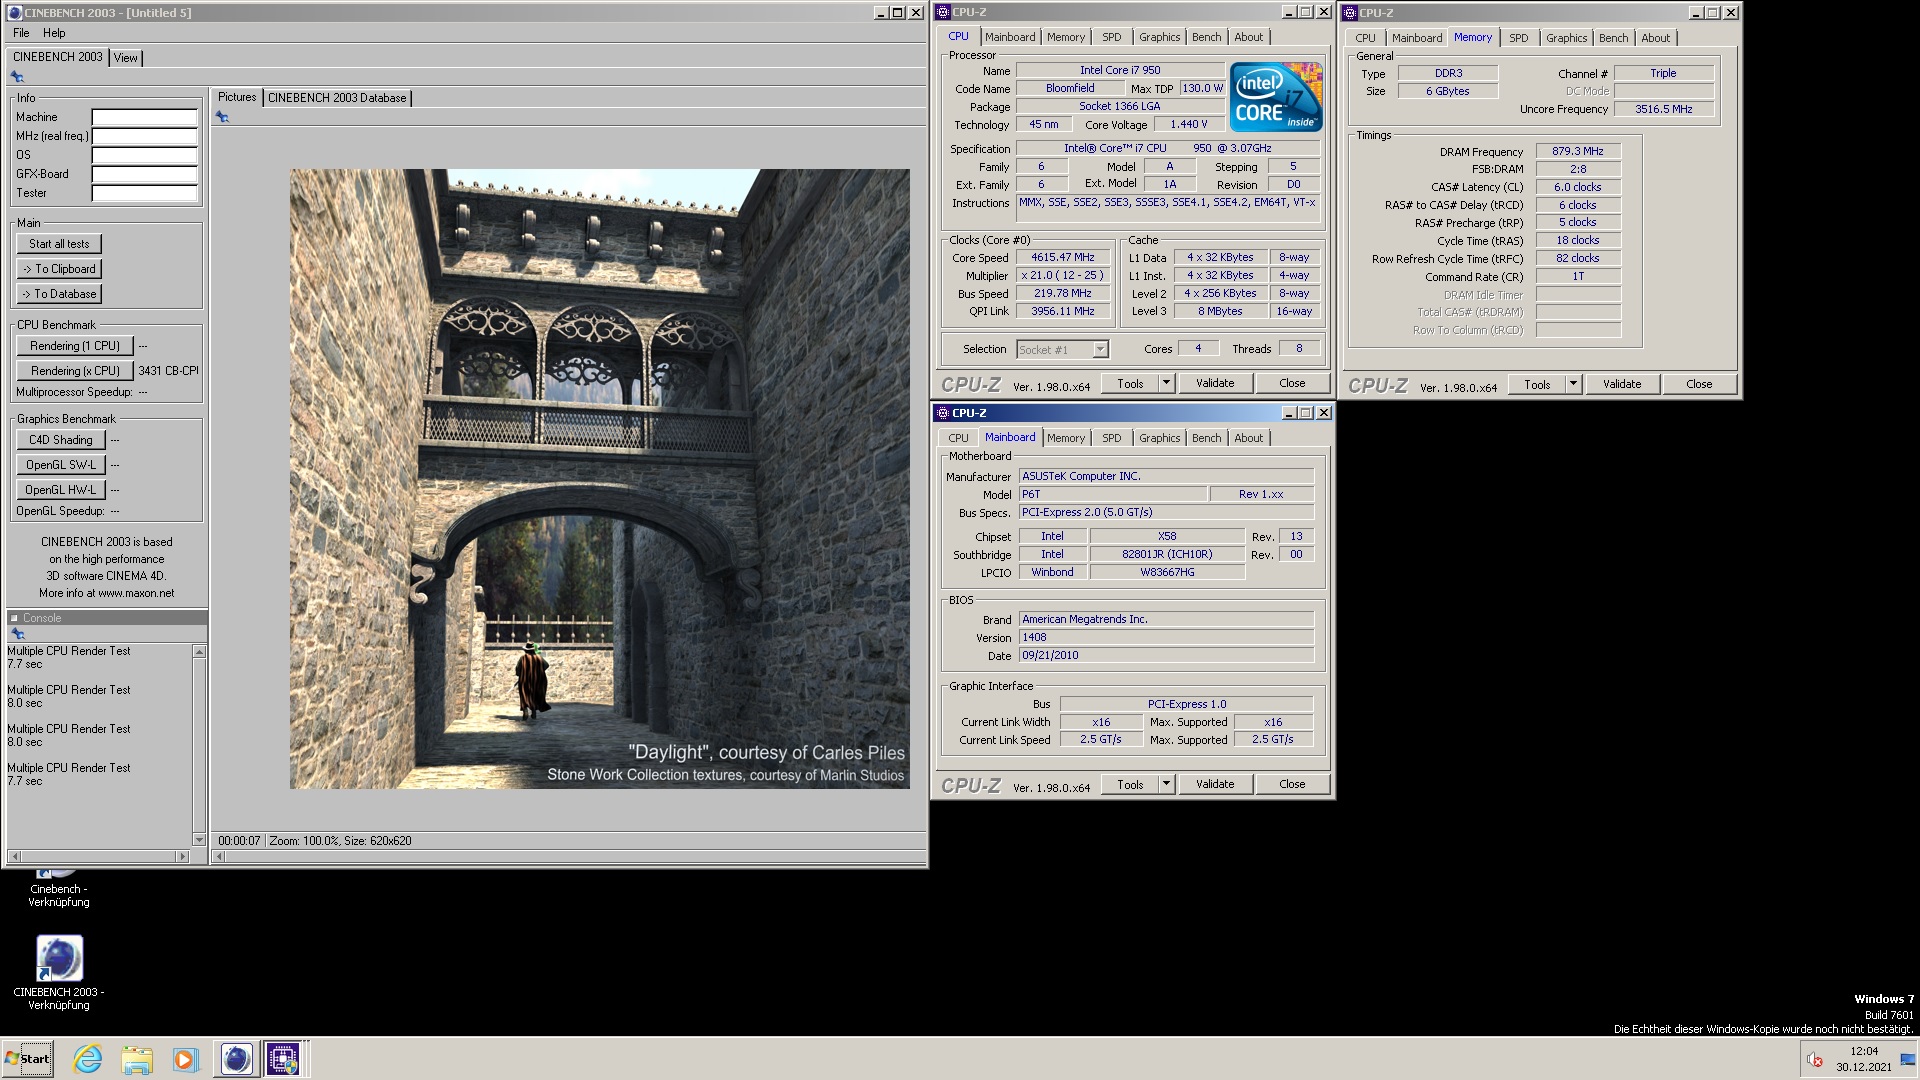Screen dimensions: 1920x1080
Task: Open Socket #1 selection dropdown
Action: coord(1063,349)
